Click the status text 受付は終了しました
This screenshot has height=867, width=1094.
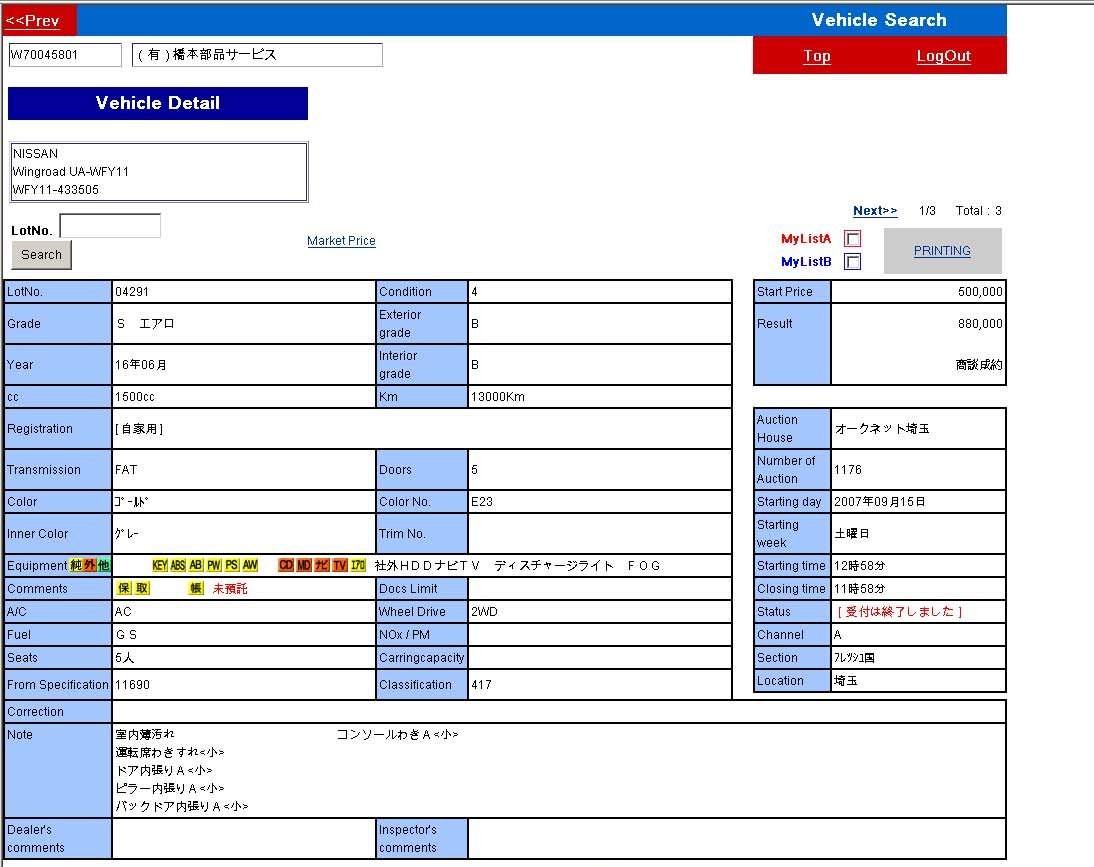pos(900,612)
